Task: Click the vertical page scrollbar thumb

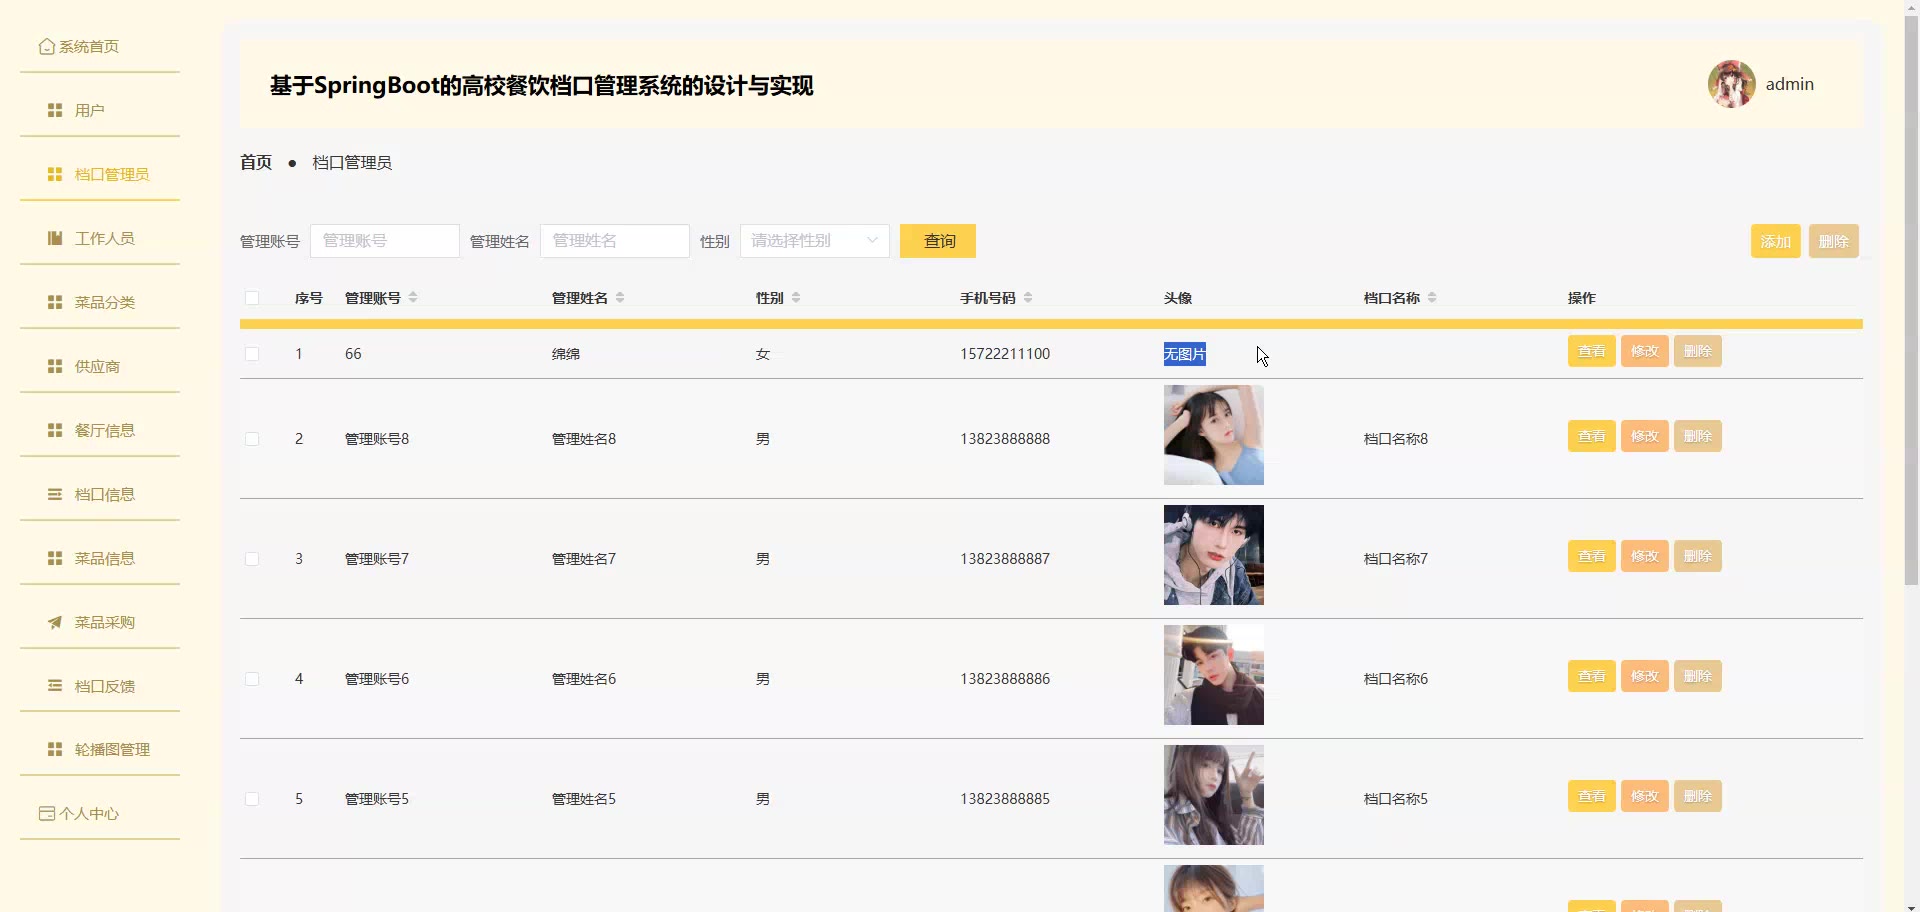Action: [x=1911, y=300]
